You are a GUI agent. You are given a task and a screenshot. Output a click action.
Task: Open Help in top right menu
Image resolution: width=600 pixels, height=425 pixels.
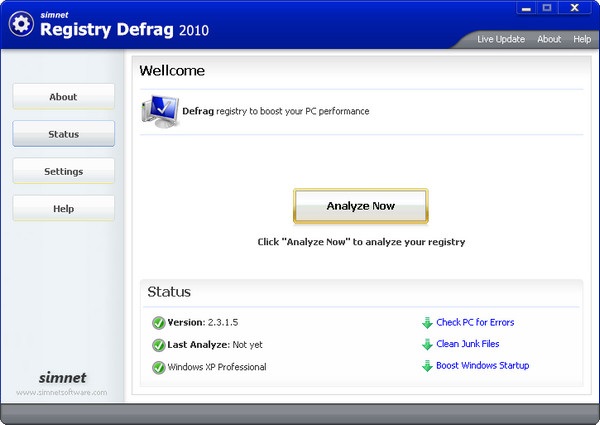click(x=582, y=39)
